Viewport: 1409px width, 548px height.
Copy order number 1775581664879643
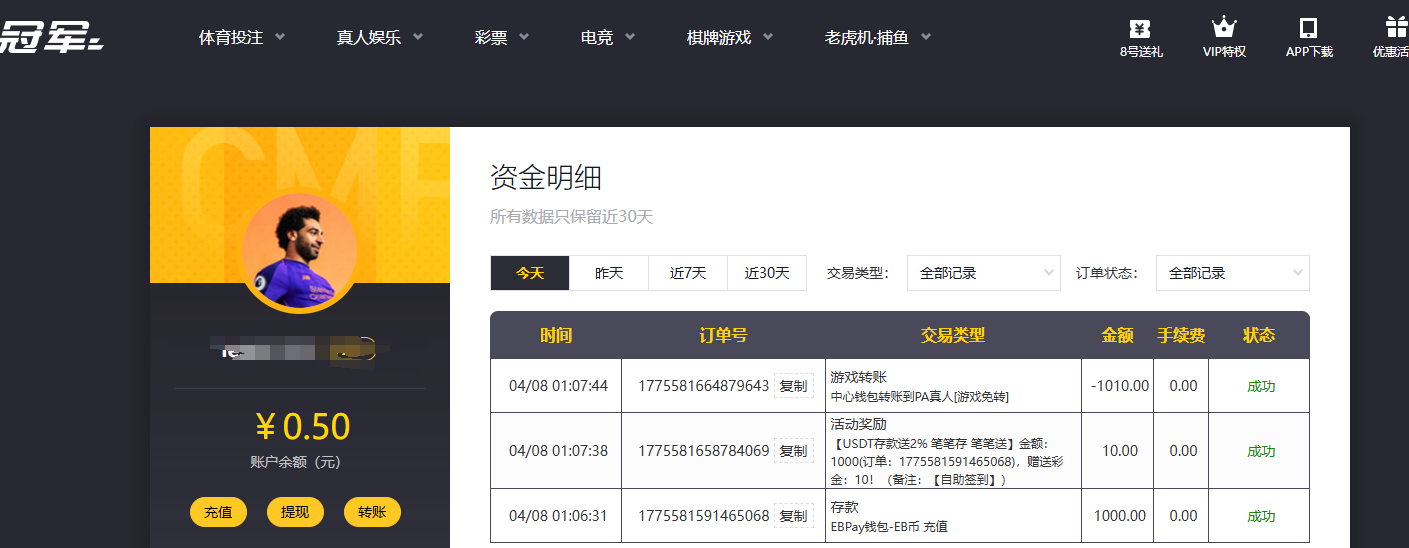tap(793, 386)
